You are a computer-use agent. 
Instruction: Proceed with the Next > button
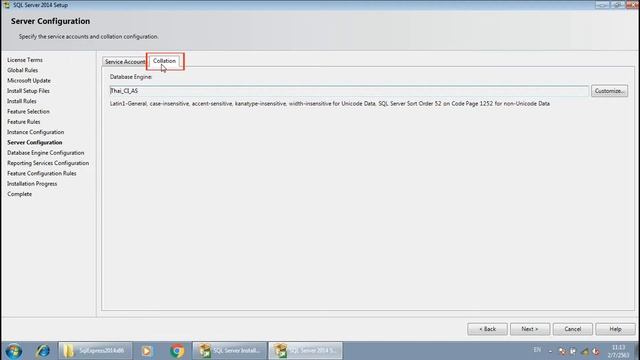[x=530, y=329]
